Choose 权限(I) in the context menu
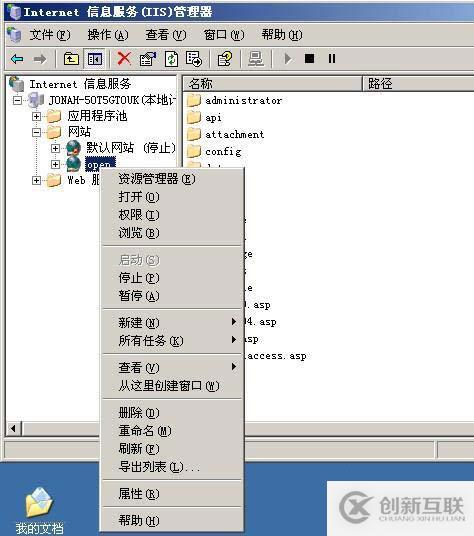 tap(173, 215)
